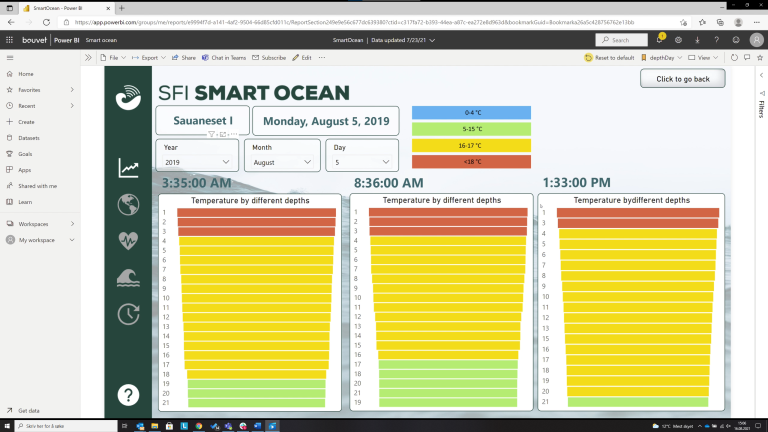Click the 'Click to go back' button

[x=683, y=79]
